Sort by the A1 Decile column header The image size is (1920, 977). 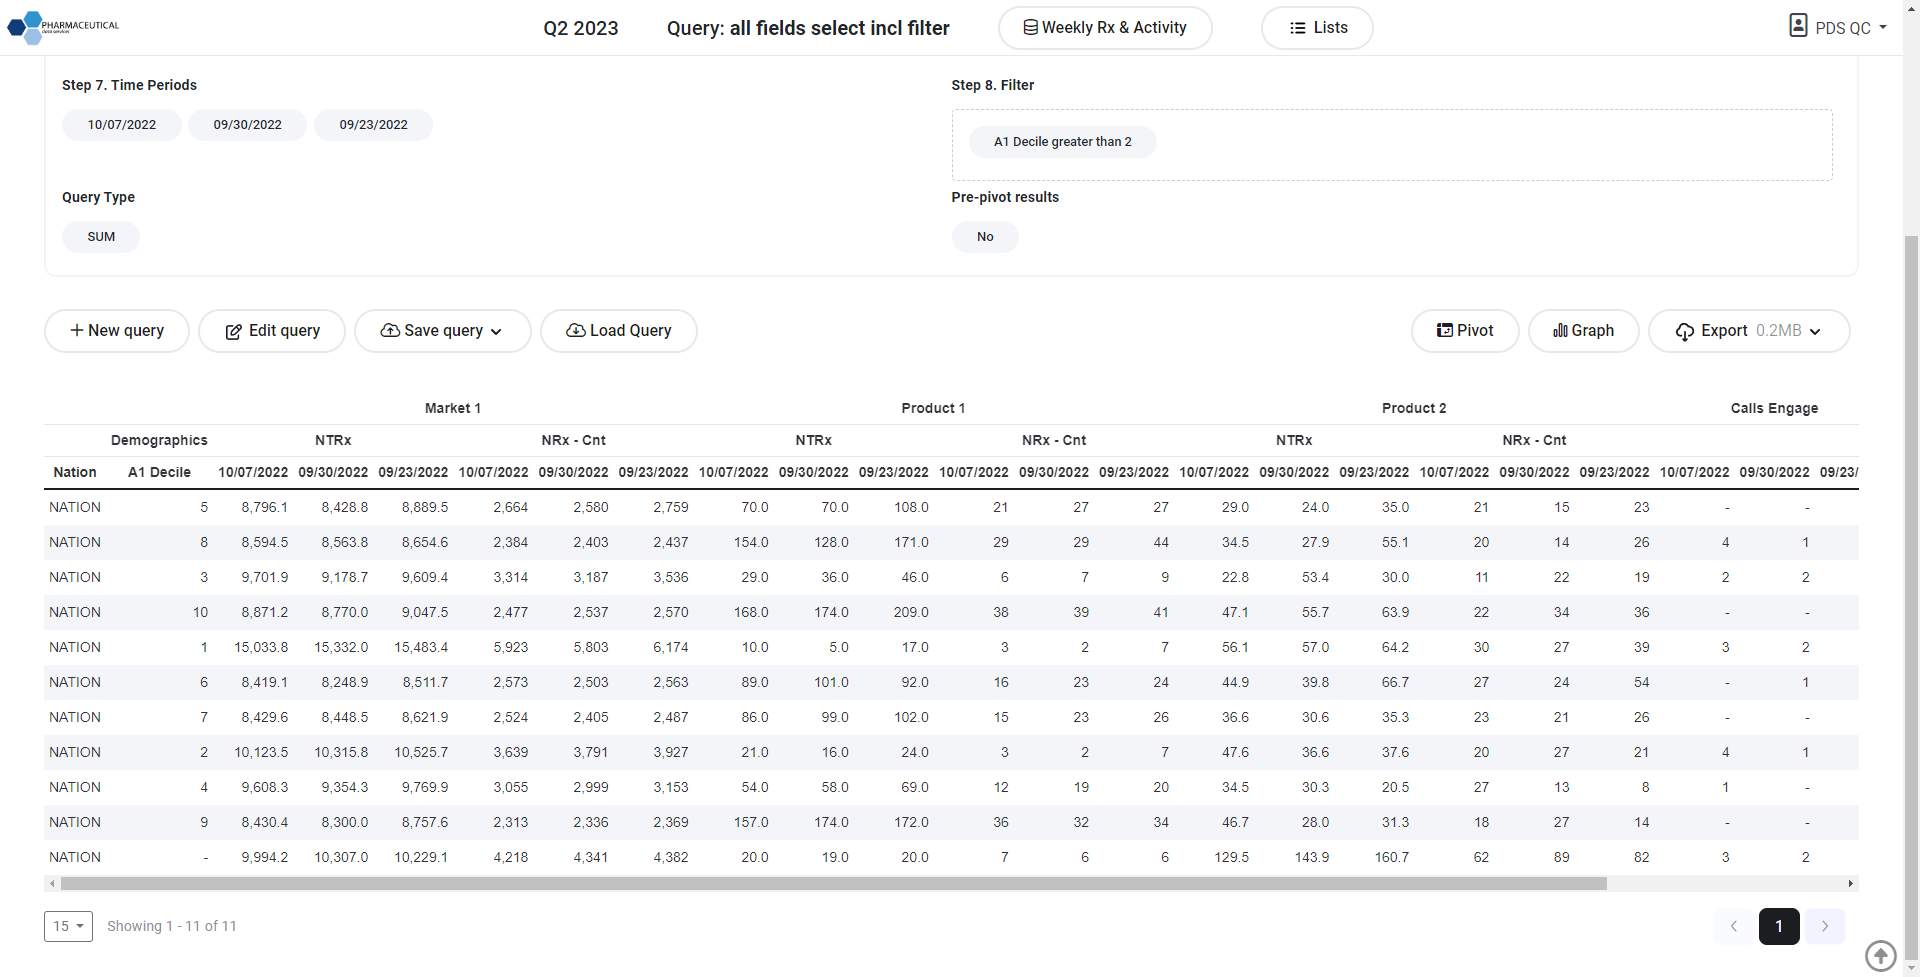point(159,472)
